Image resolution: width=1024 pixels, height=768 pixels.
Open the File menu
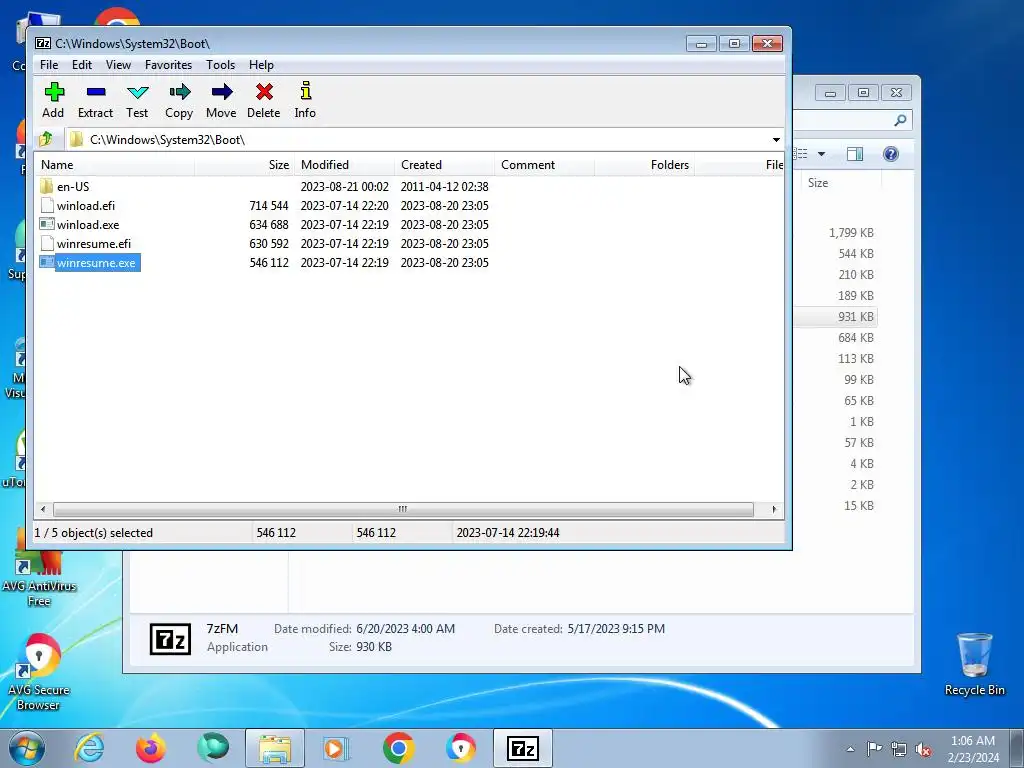49,65
